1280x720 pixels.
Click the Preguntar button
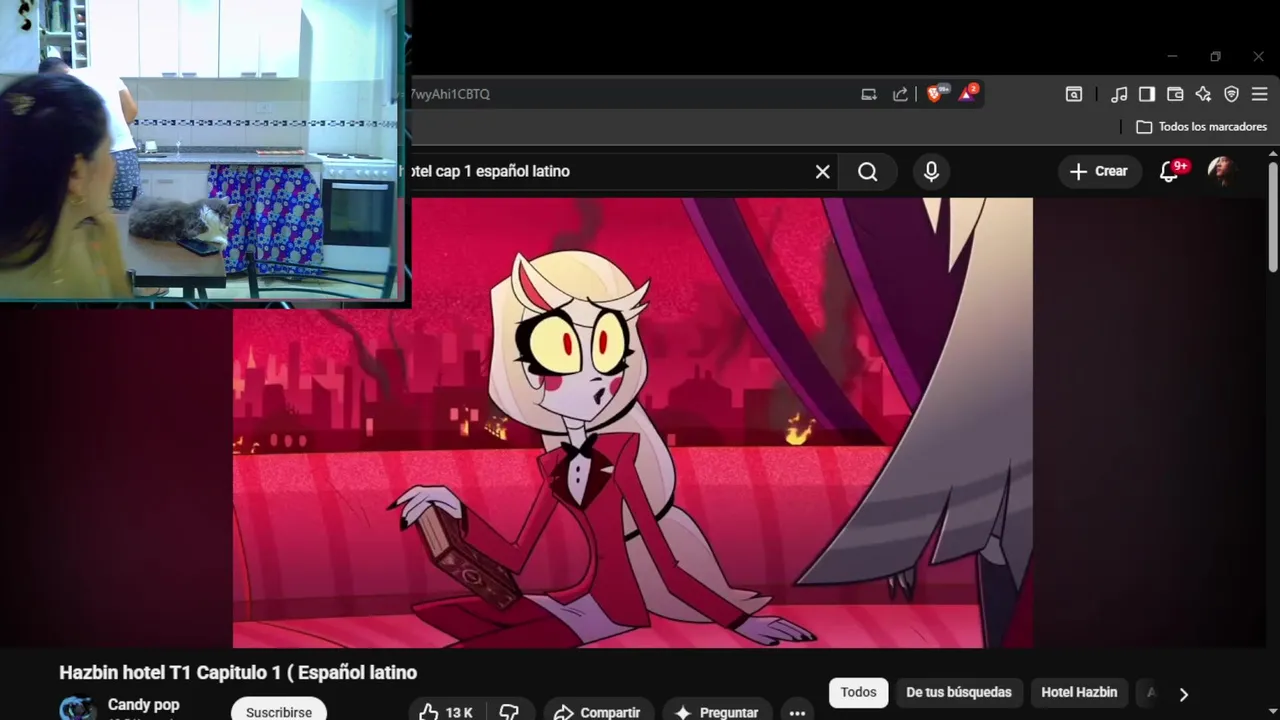coord(717,711)
